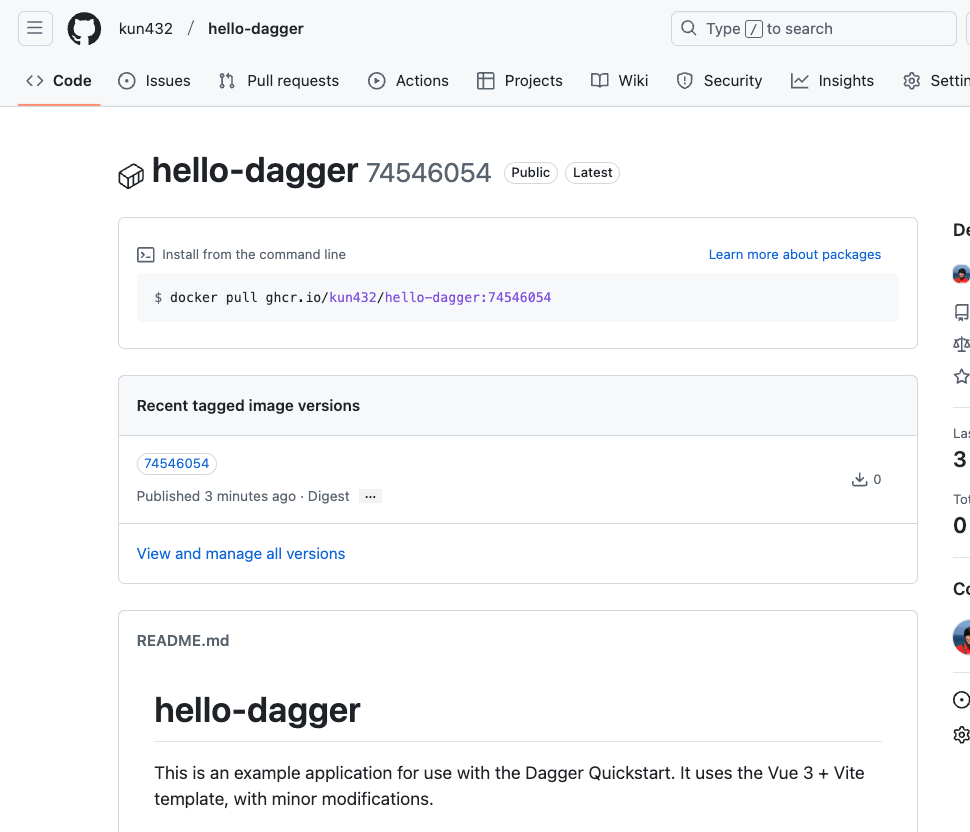Click the sidebar star icon
Image resolution: width=970 pixels, height=832 pixels.
pyautogui.click(x=961, y=376)
